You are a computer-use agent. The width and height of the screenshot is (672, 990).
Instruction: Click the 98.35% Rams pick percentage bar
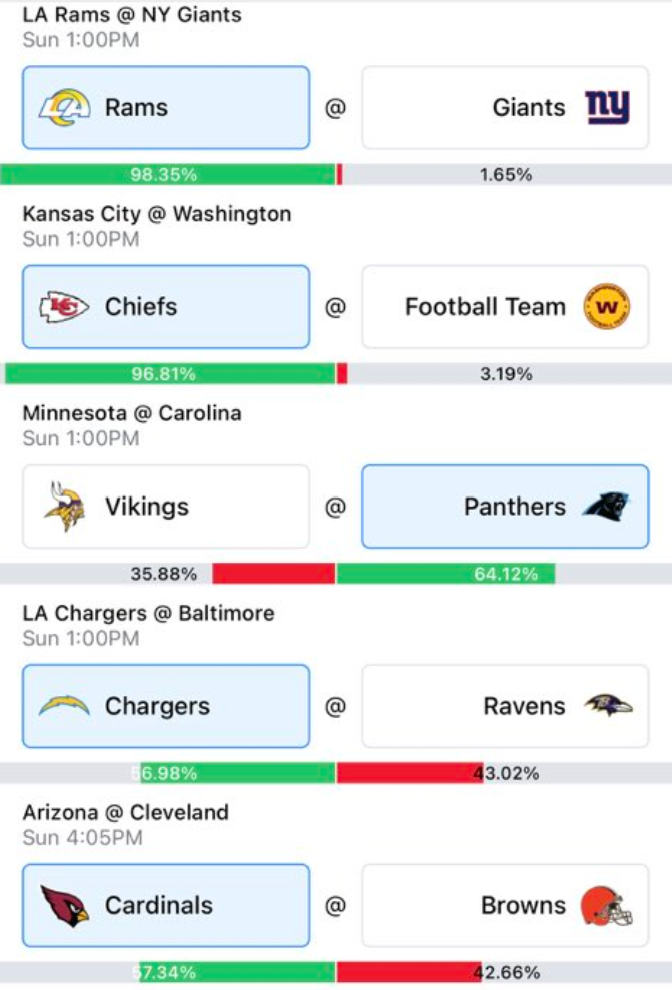tap(168, 174)
